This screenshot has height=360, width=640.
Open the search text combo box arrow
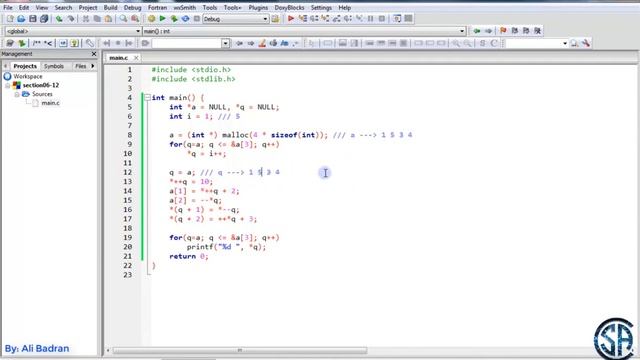(226, 43)
